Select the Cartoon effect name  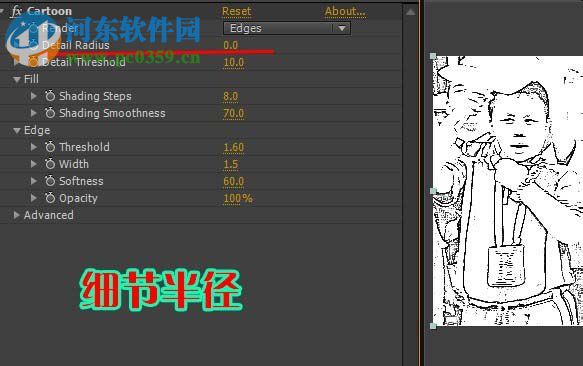(49, 11)
